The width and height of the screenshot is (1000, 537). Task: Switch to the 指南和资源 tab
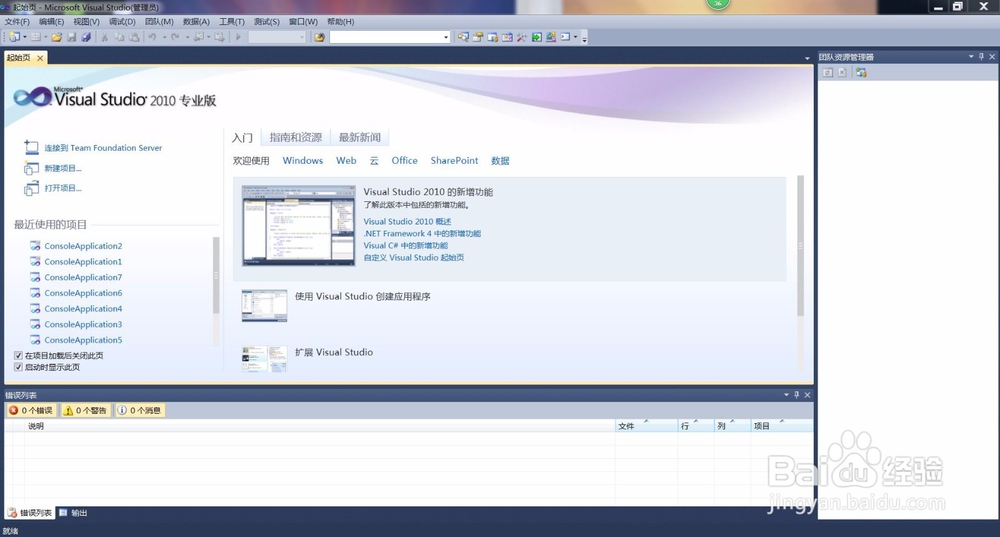295,137
